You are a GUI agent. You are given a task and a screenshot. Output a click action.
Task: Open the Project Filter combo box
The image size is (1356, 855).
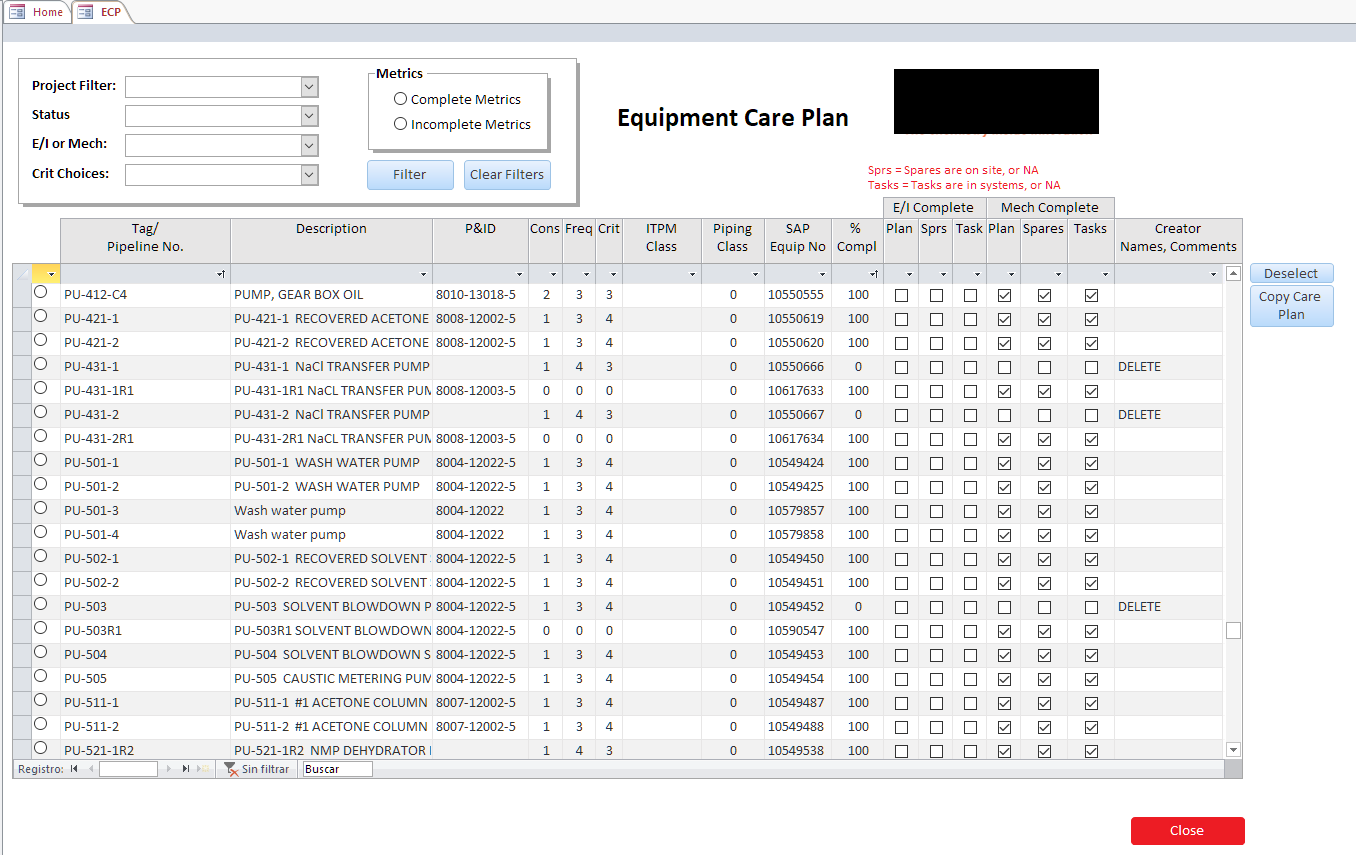click(309, 87)
